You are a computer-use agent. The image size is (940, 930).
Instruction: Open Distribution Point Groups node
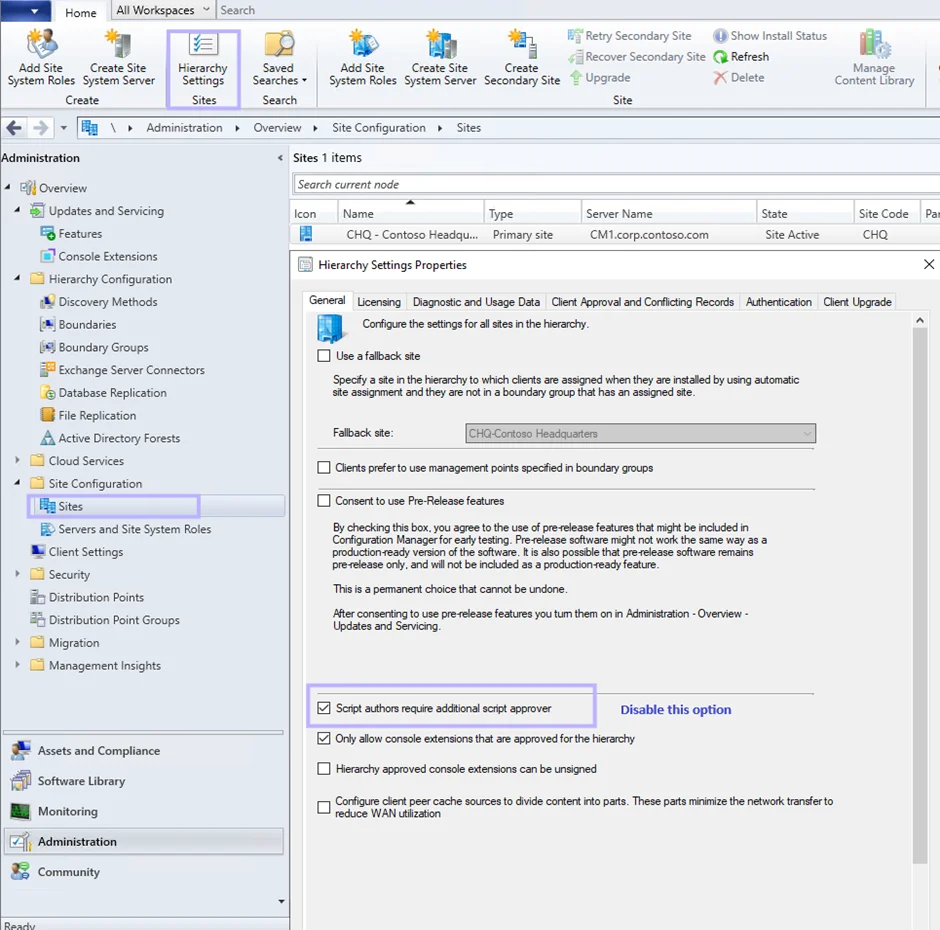pyautogui.click(x=105, y=621)
